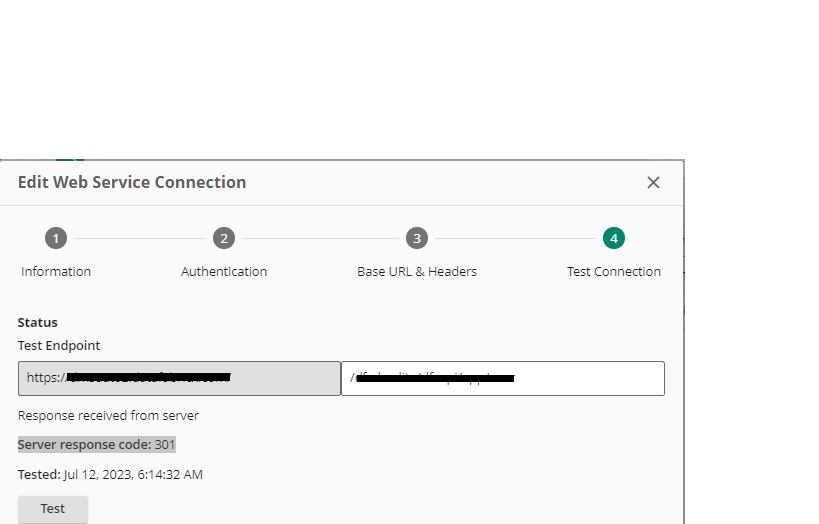Close the Edit Web Service Connection dialog
The height and width of the screenshot is (524, 819).
click(x=653, y=182)
